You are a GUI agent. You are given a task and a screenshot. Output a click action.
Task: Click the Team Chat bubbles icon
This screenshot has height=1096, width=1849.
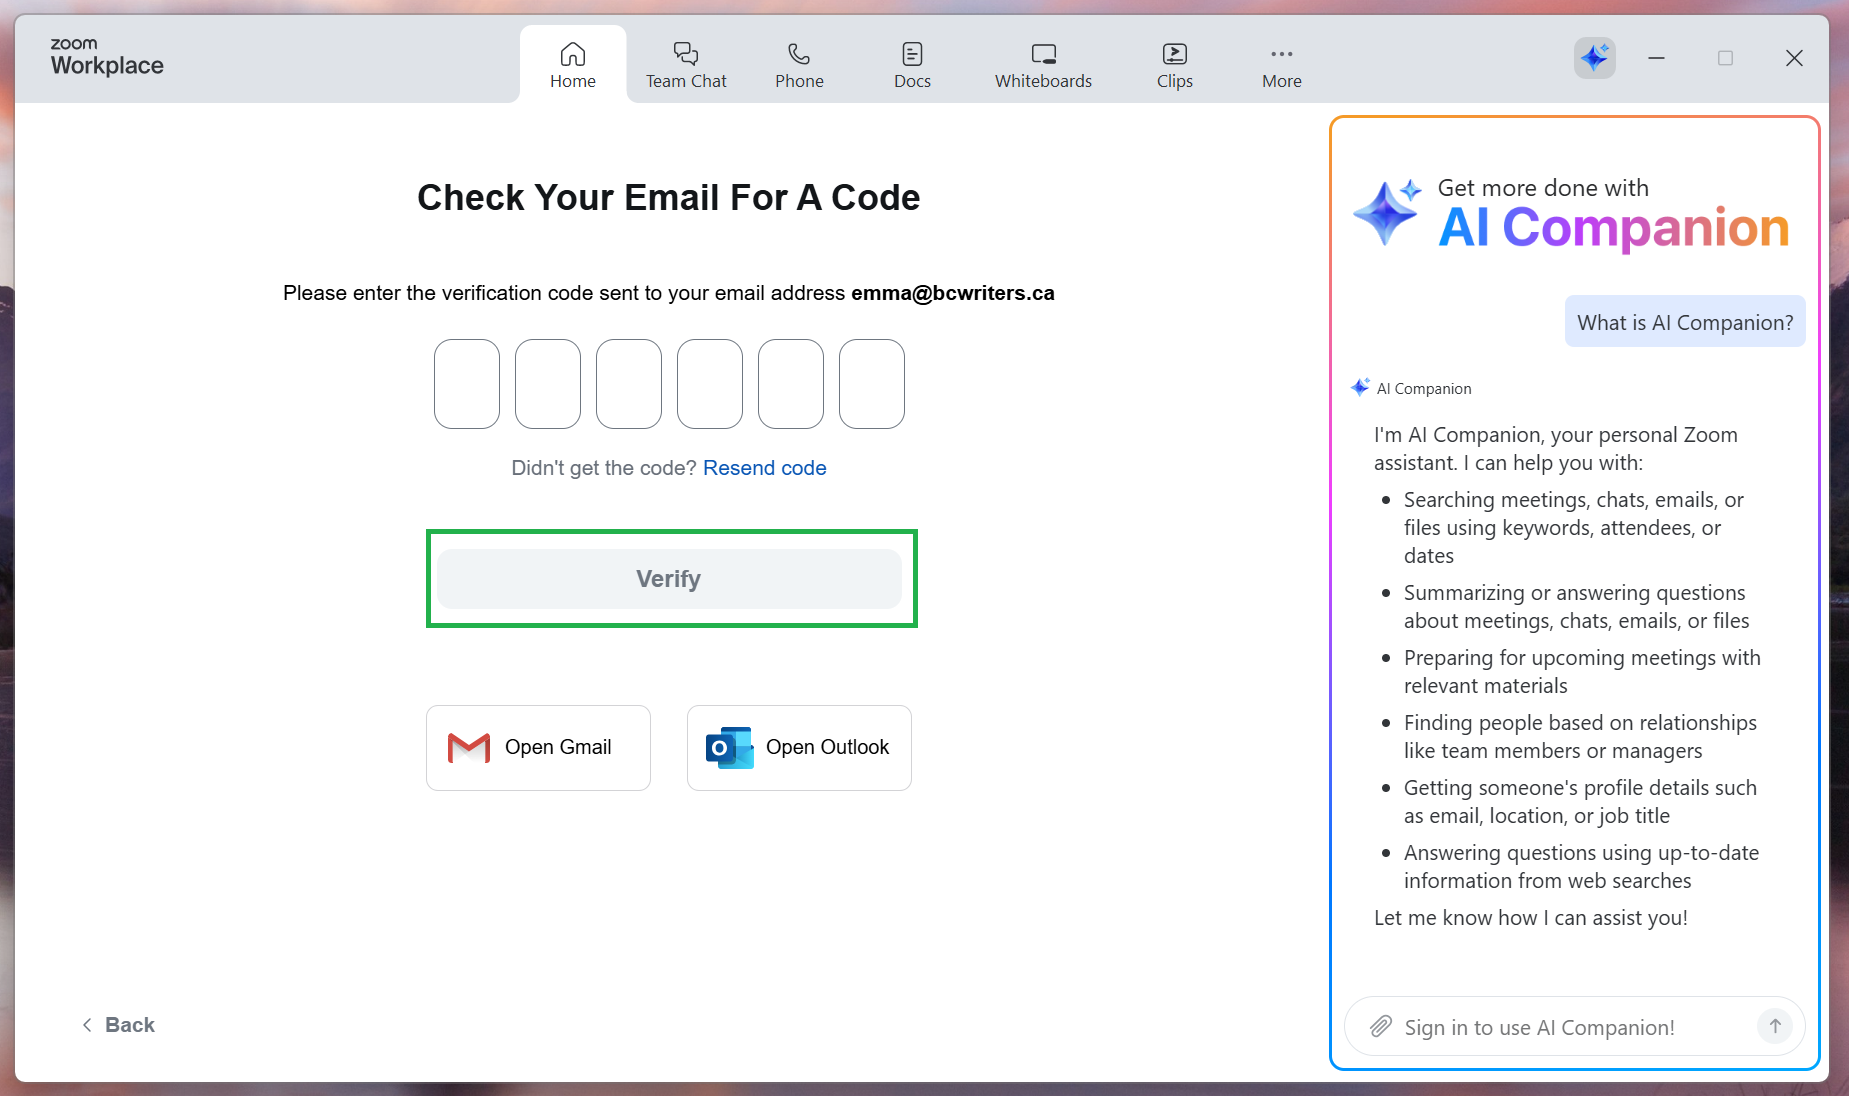click(686, 53)
